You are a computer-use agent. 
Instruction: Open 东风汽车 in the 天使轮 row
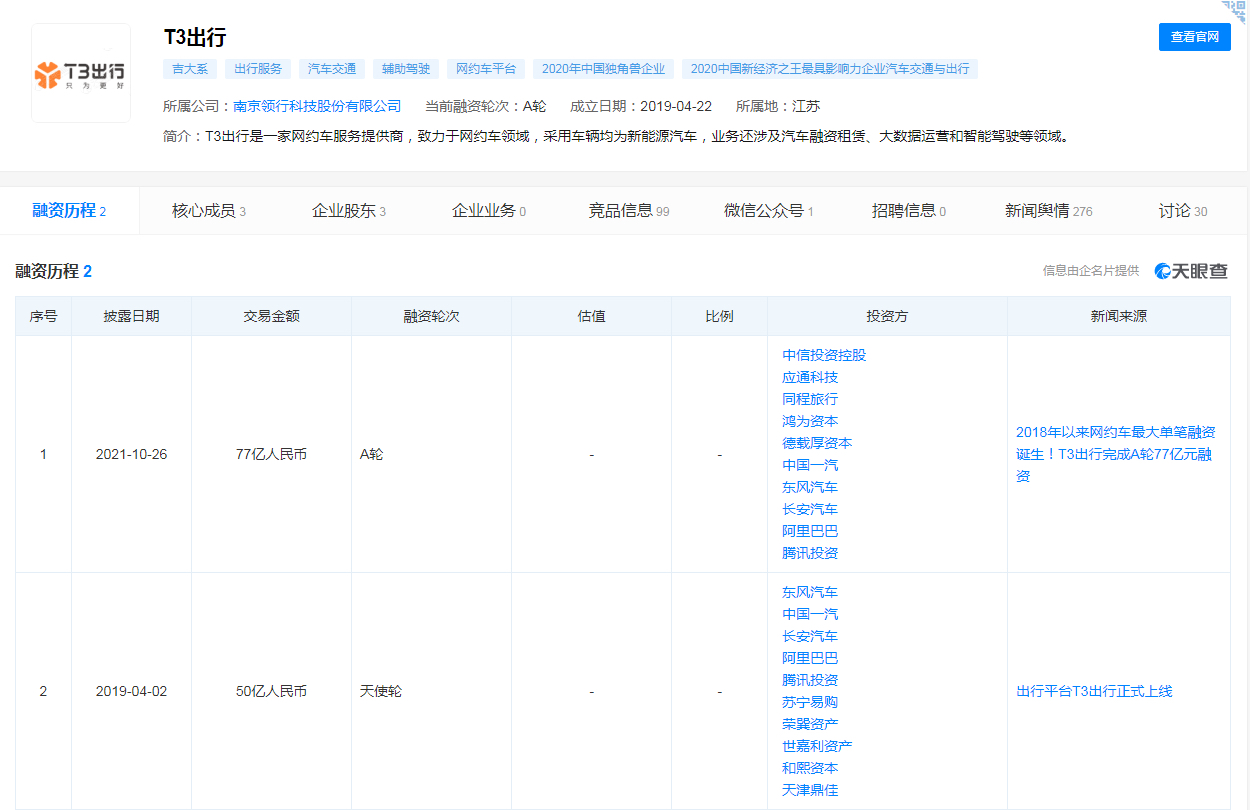[x=810, y=592]
